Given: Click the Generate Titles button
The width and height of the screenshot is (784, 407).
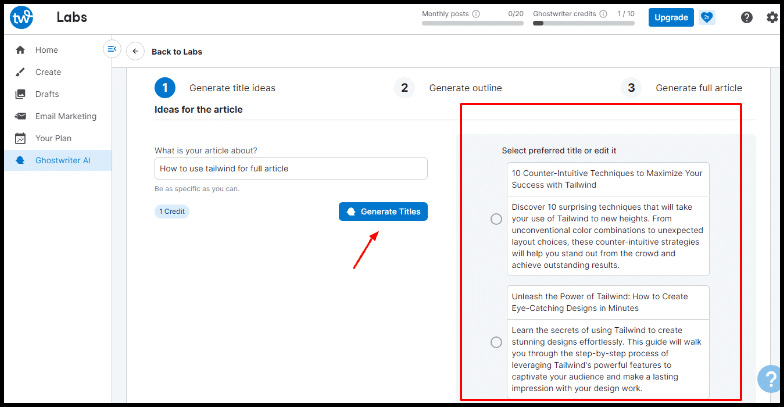Looking at the screenshot, I should point(384,212).
